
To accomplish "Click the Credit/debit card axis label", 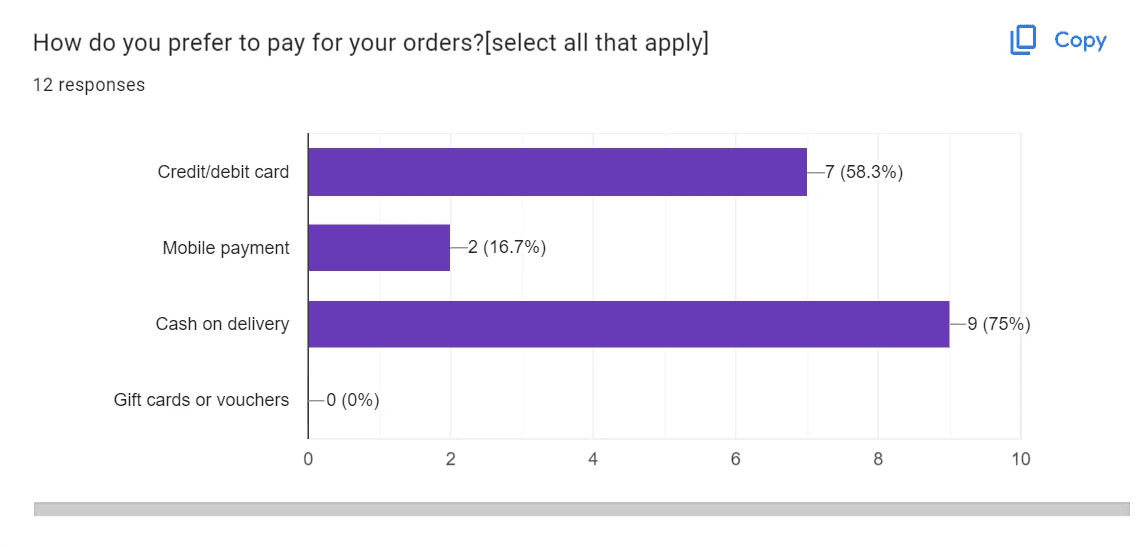I will coord(223,172).
